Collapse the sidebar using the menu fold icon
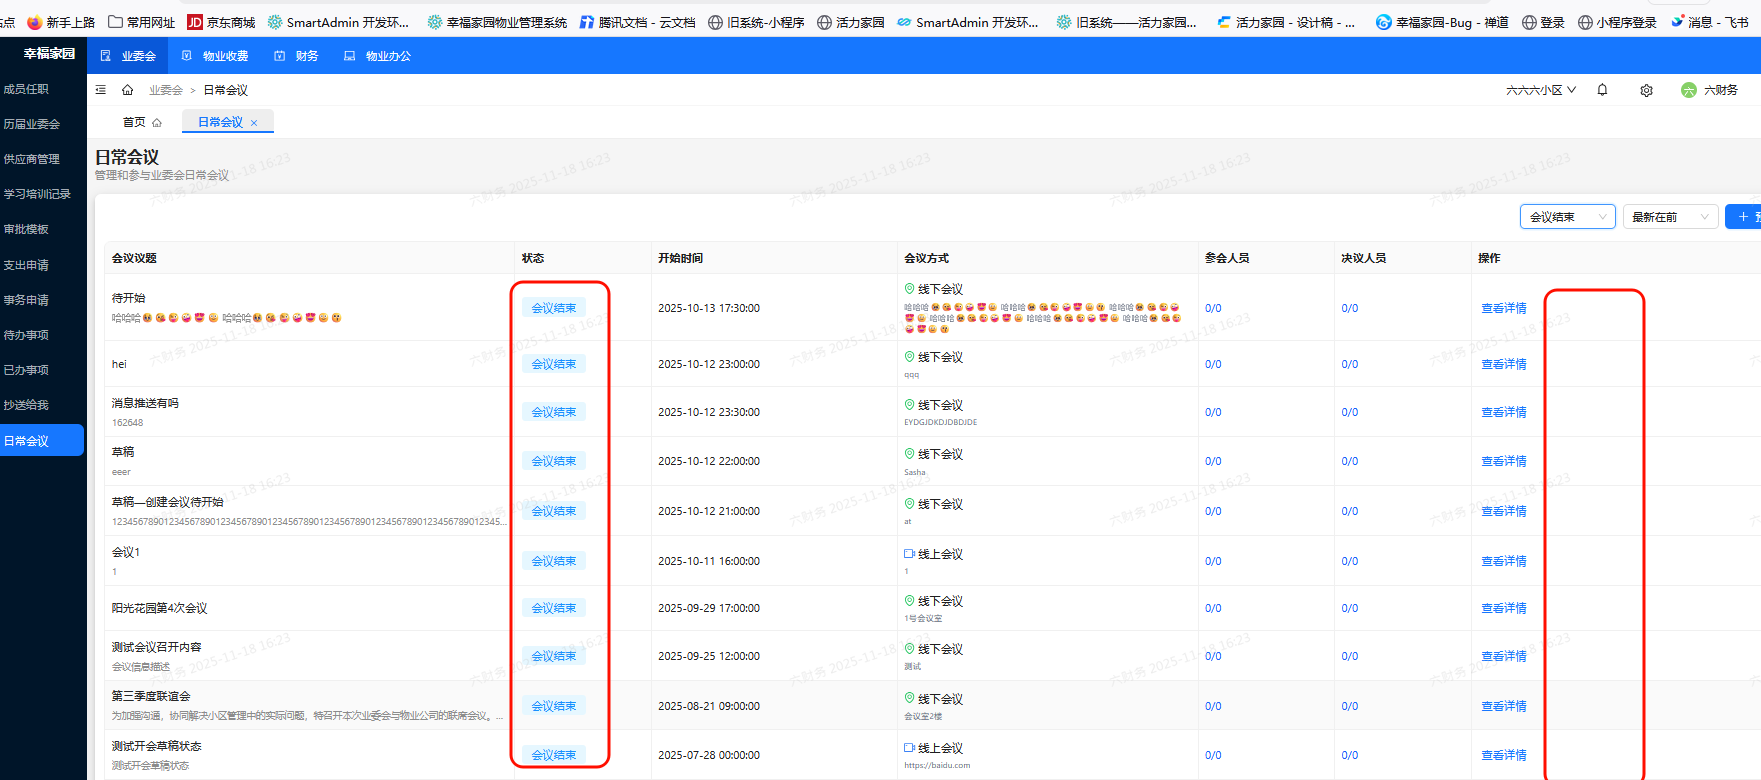 101,90
